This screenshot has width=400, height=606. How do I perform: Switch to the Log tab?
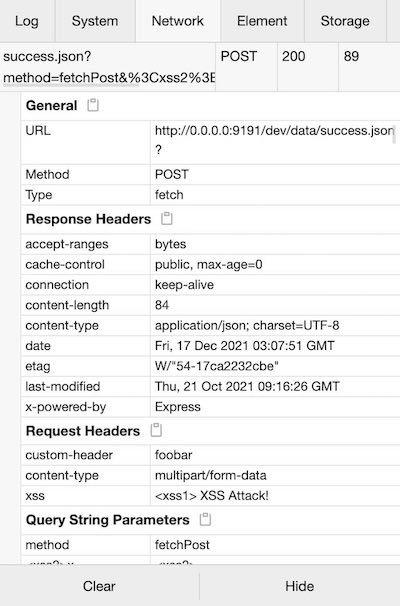coord(27,21)
